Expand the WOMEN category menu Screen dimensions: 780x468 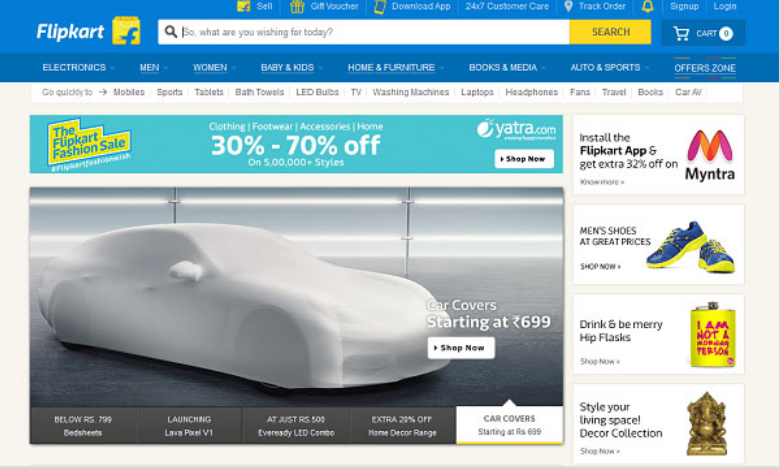click(214, 67)
